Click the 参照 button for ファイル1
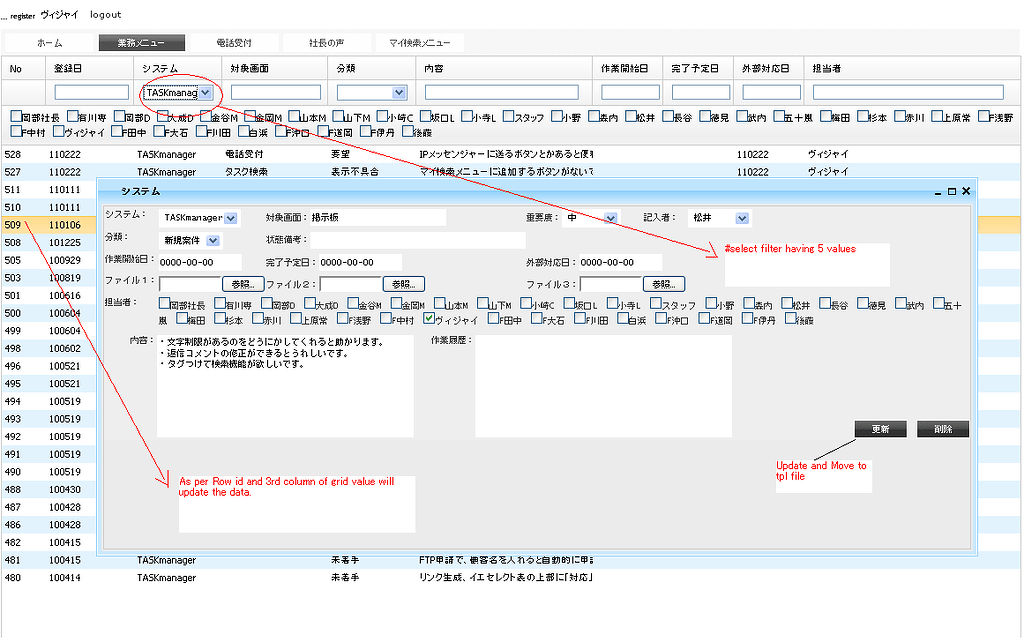Screen dimensions: 1024x642 [x=243, y=284]
